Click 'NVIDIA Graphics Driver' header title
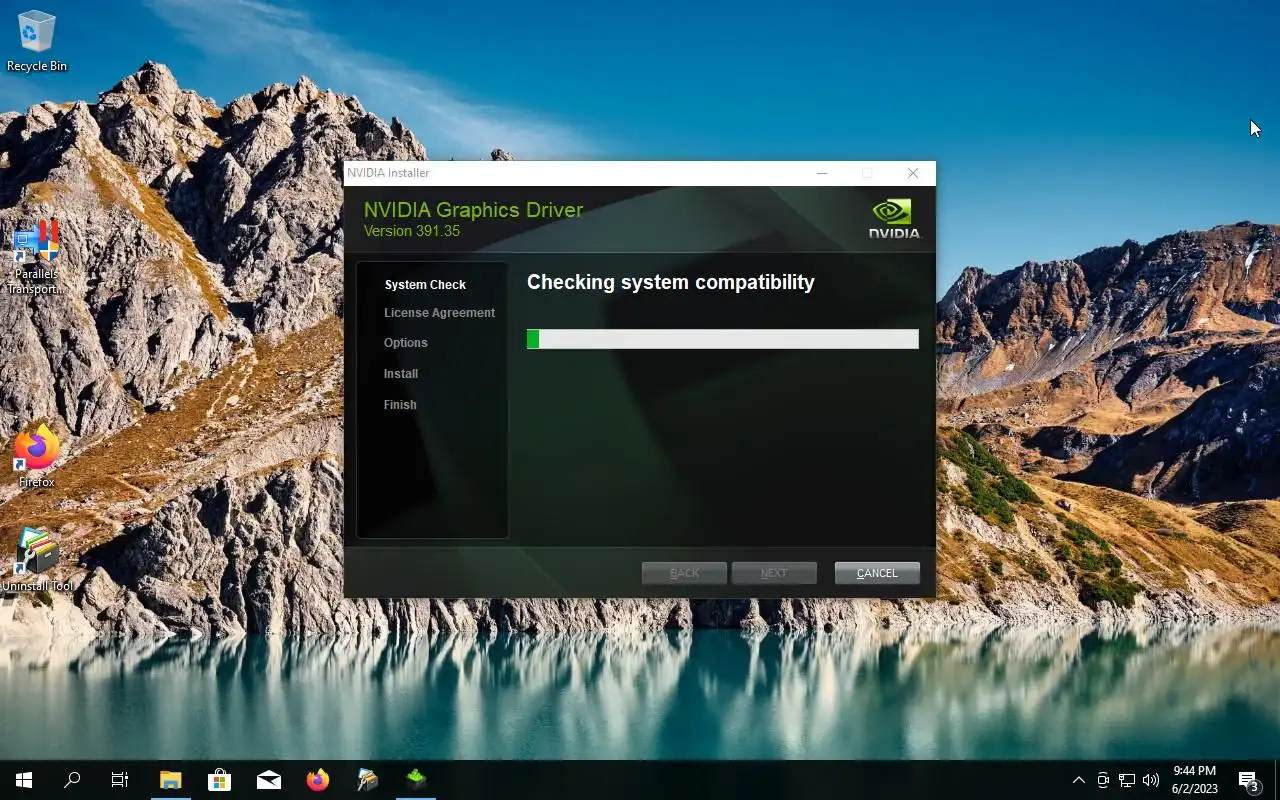 click(x=473, y=210)
